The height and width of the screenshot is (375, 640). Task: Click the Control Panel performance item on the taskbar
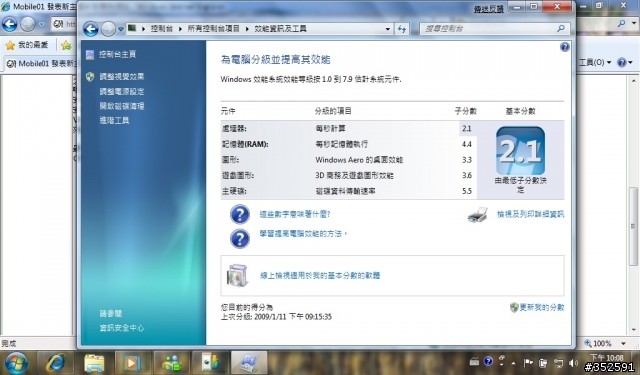pos(249,363)
